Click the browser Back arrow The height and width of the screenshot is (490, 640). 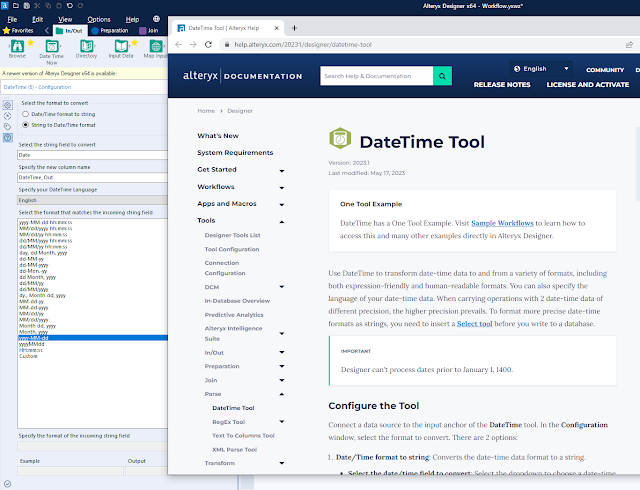click(x=178, y=45)
